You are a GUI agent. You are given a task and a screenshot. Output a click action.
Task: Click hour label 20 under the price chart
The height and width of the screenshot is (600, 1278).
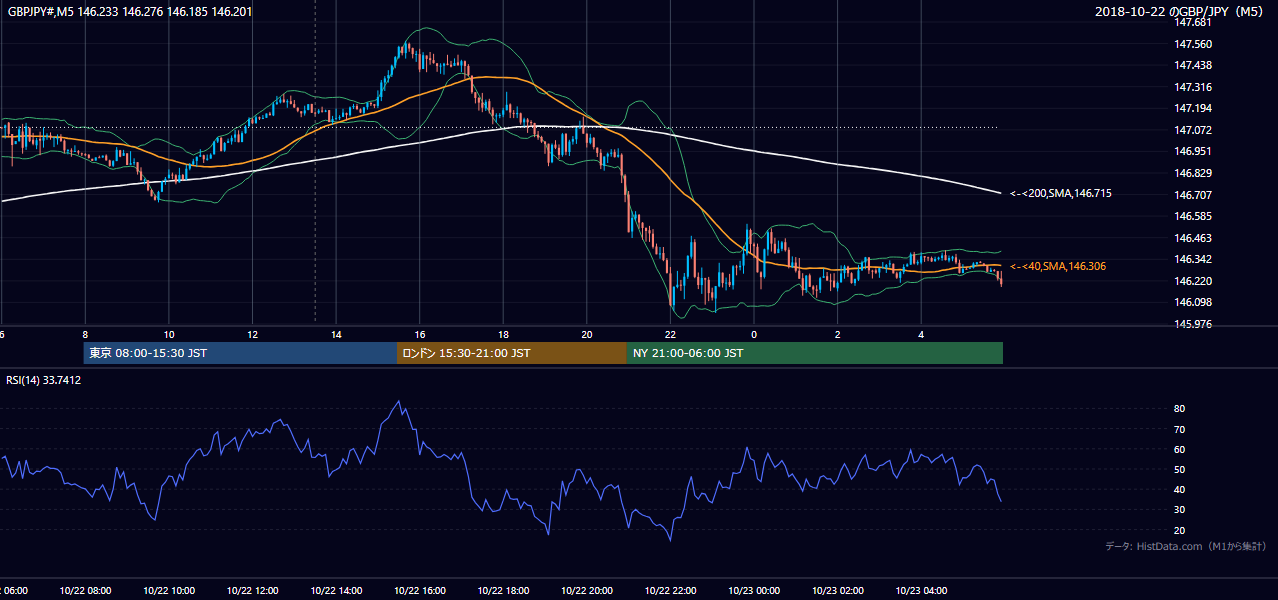coord(587,335)
